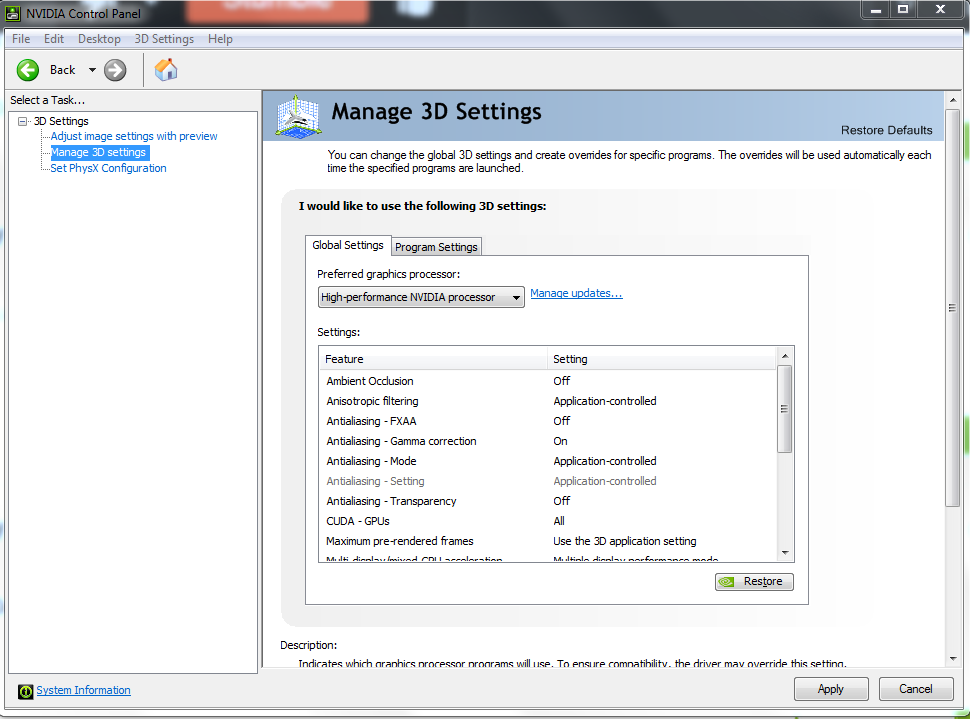The image size is (970, 719).
Task: Click the Manage updates link
Action: (576, 293)
